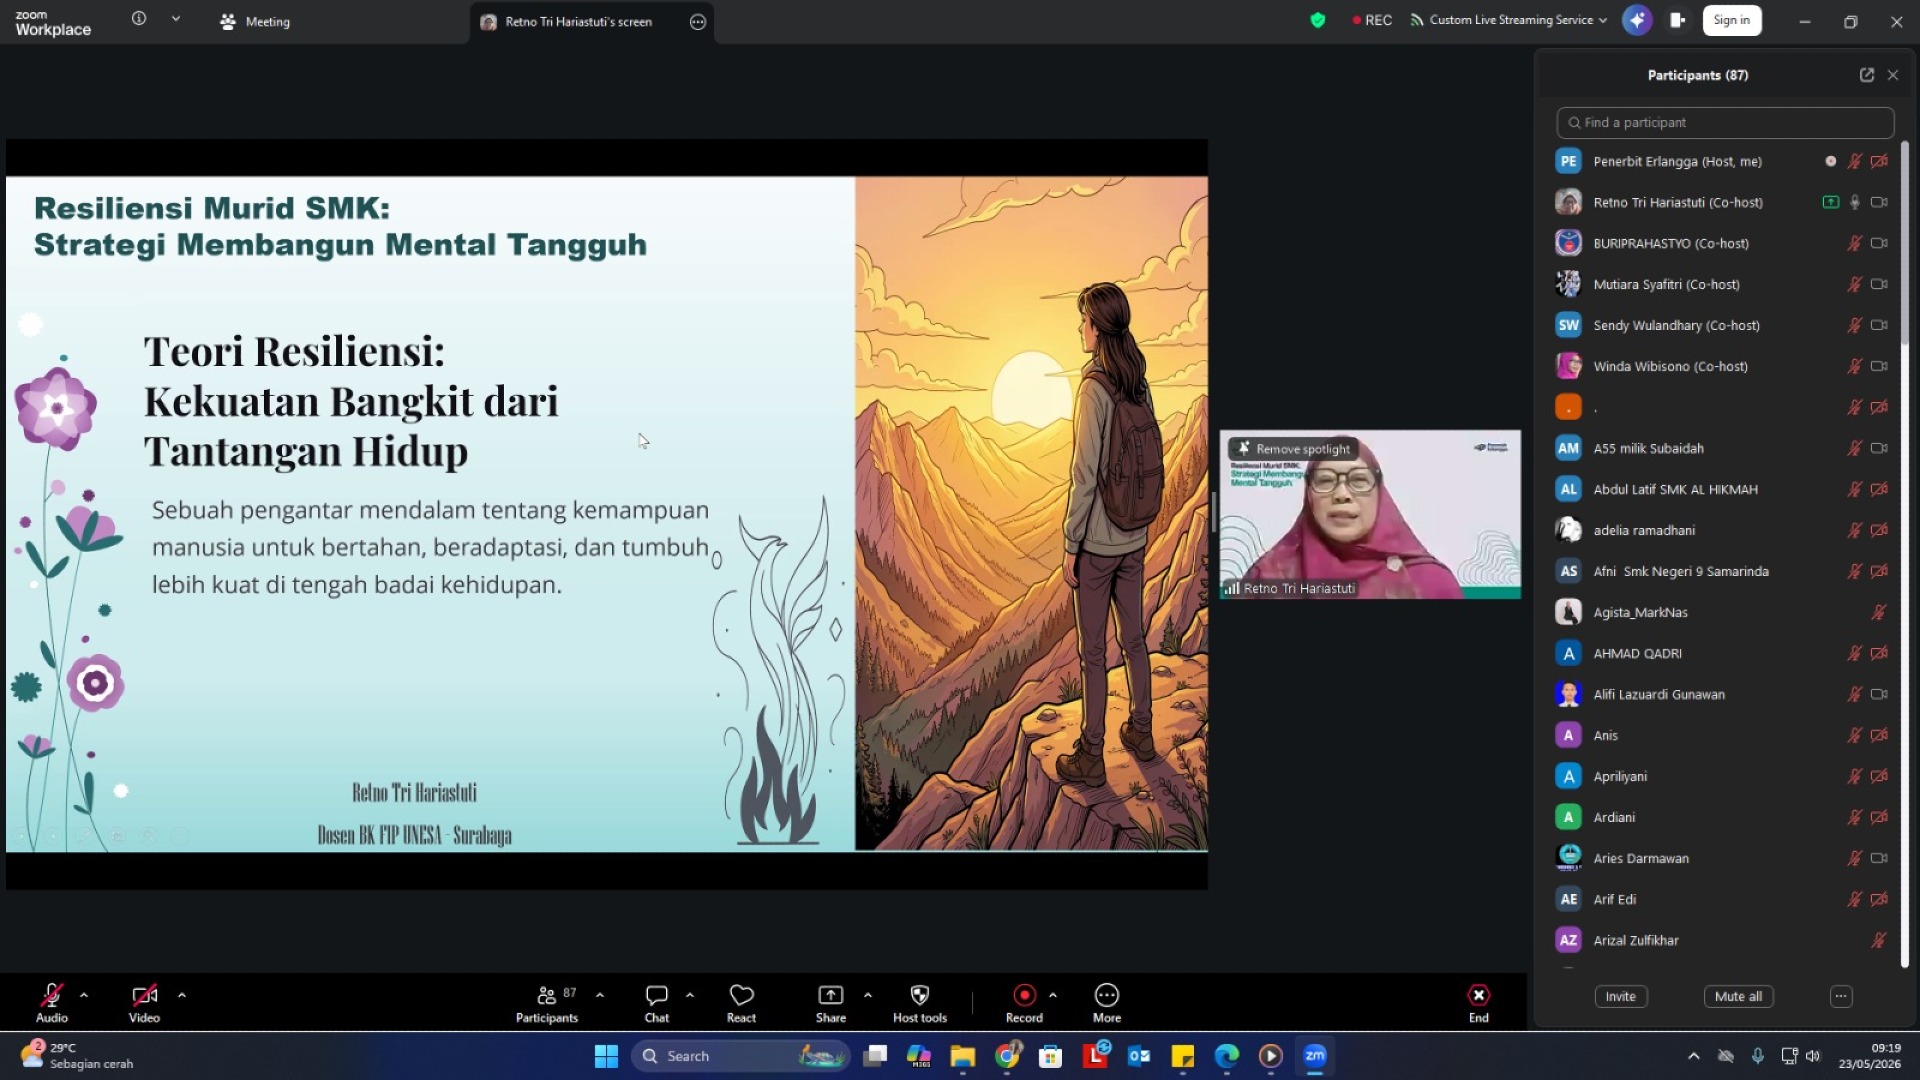Close the Participants panel

pos(1893,75)
